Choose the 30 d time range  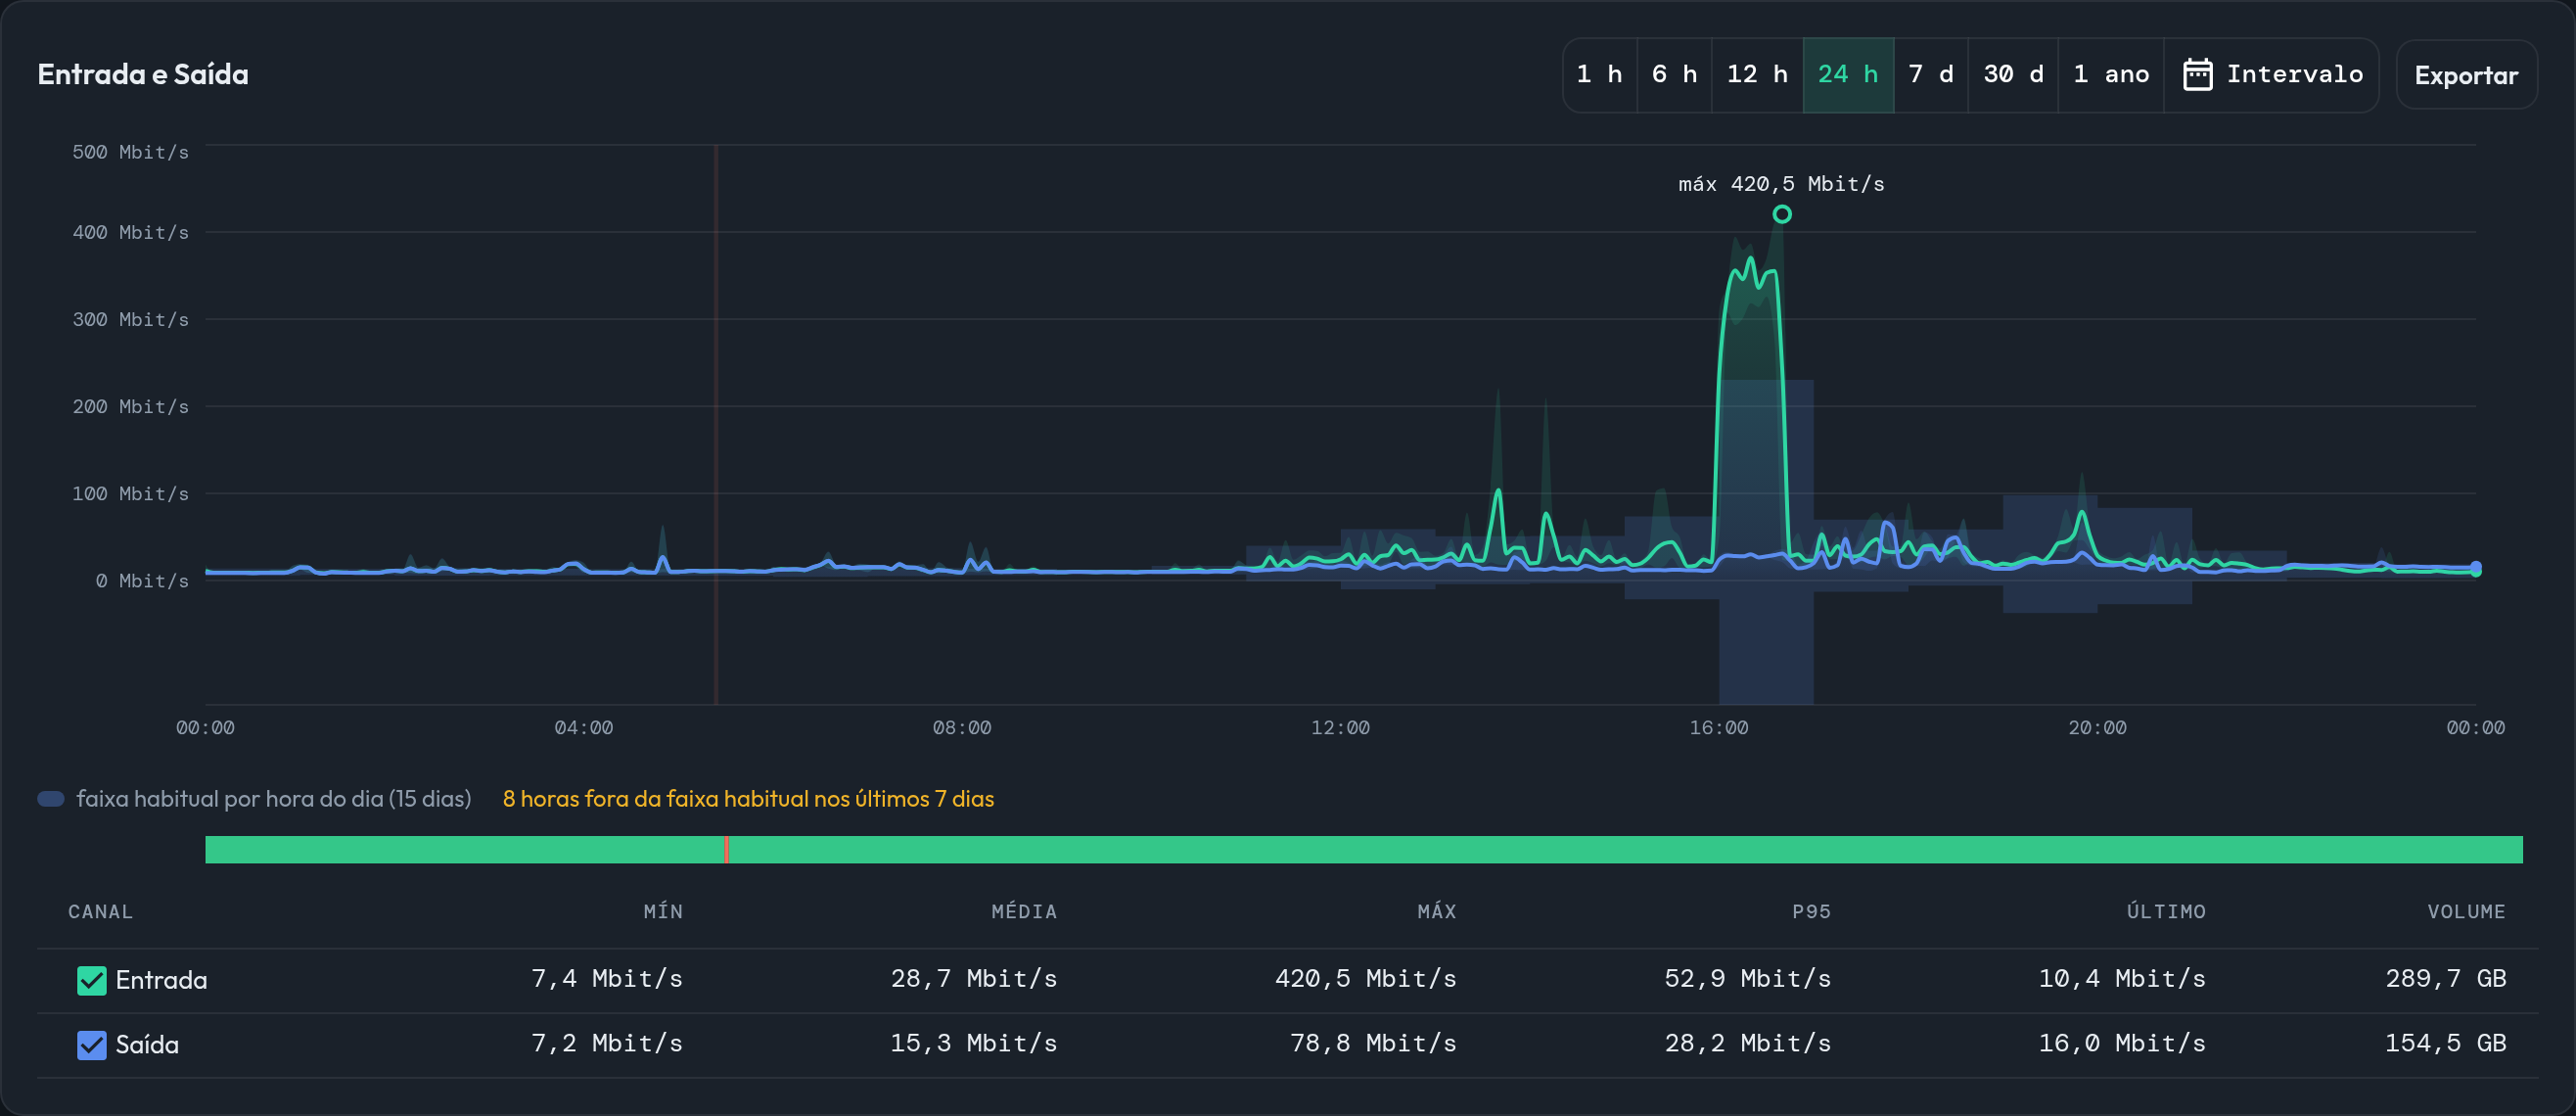pos(2013,75)
